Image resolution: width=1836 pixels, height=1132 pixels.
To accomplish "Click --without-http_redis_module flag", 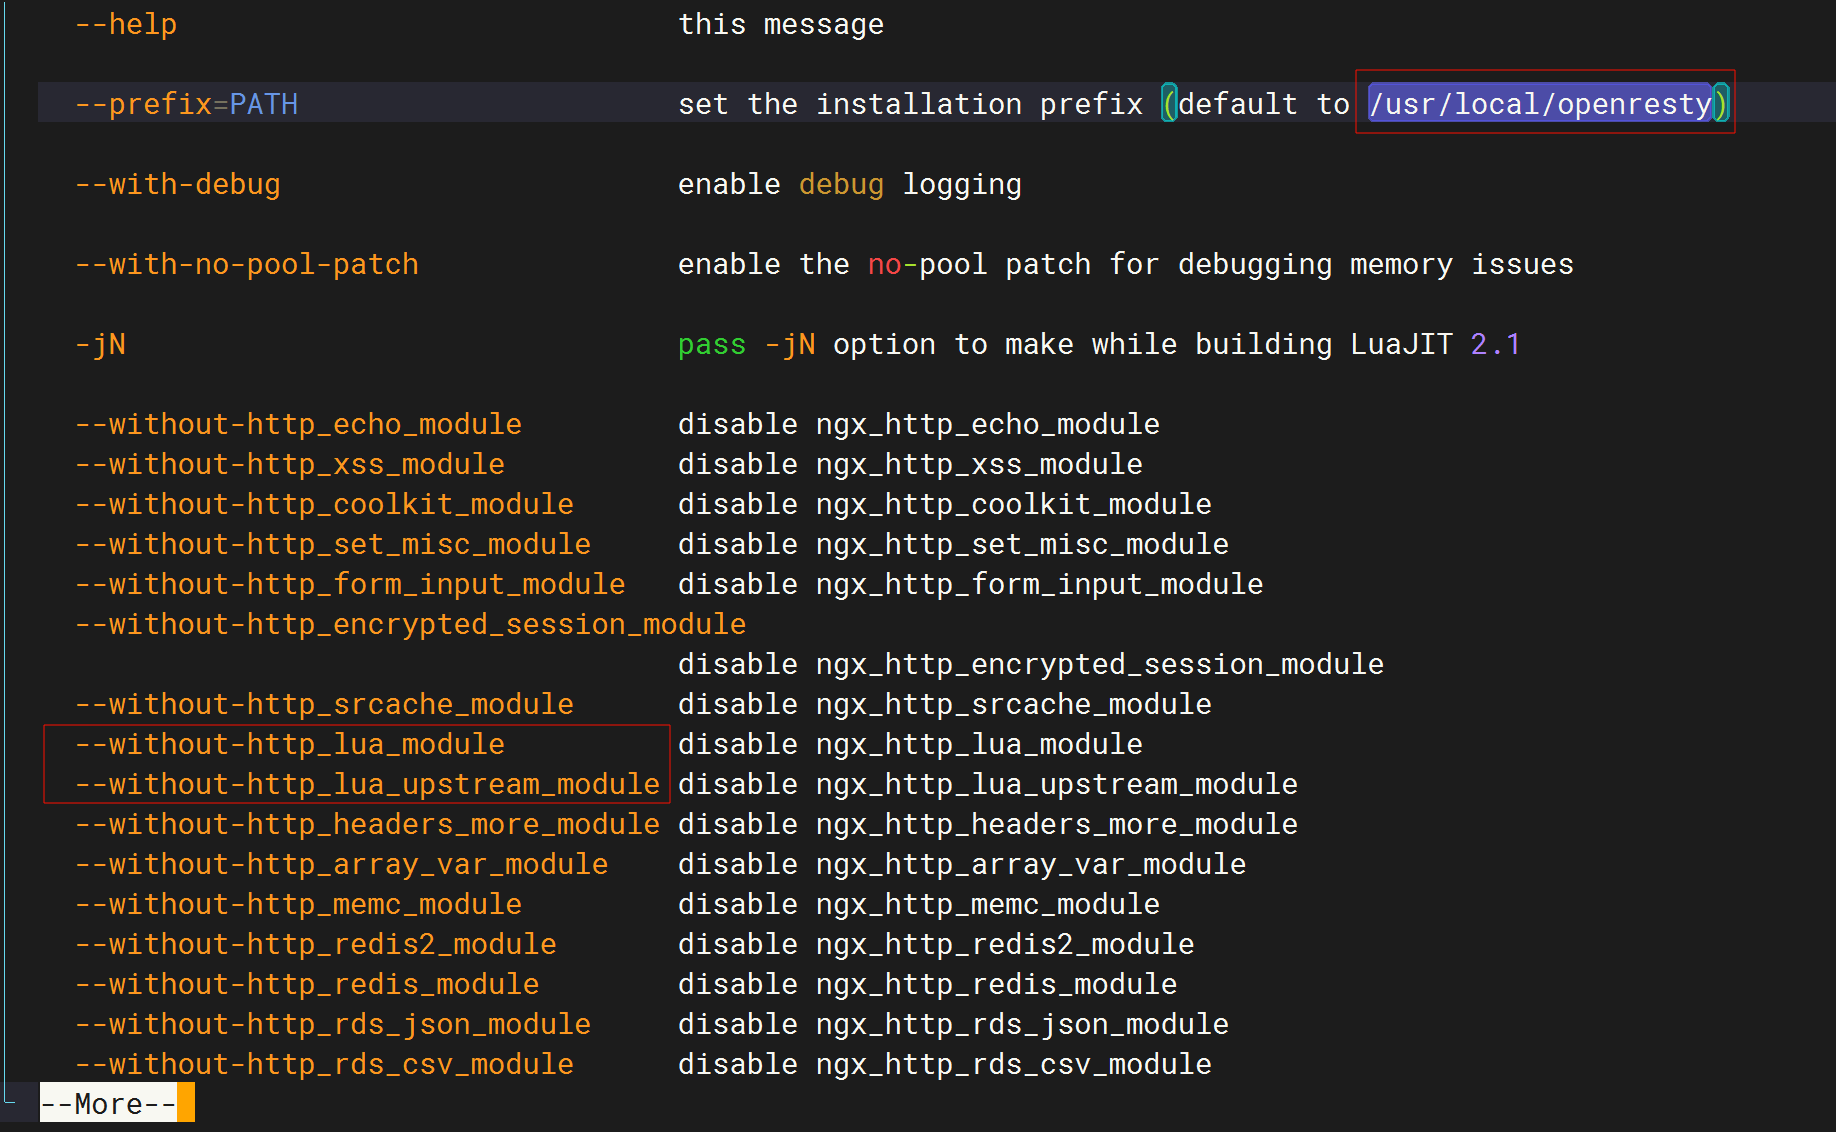I will [x=307, y=984].
